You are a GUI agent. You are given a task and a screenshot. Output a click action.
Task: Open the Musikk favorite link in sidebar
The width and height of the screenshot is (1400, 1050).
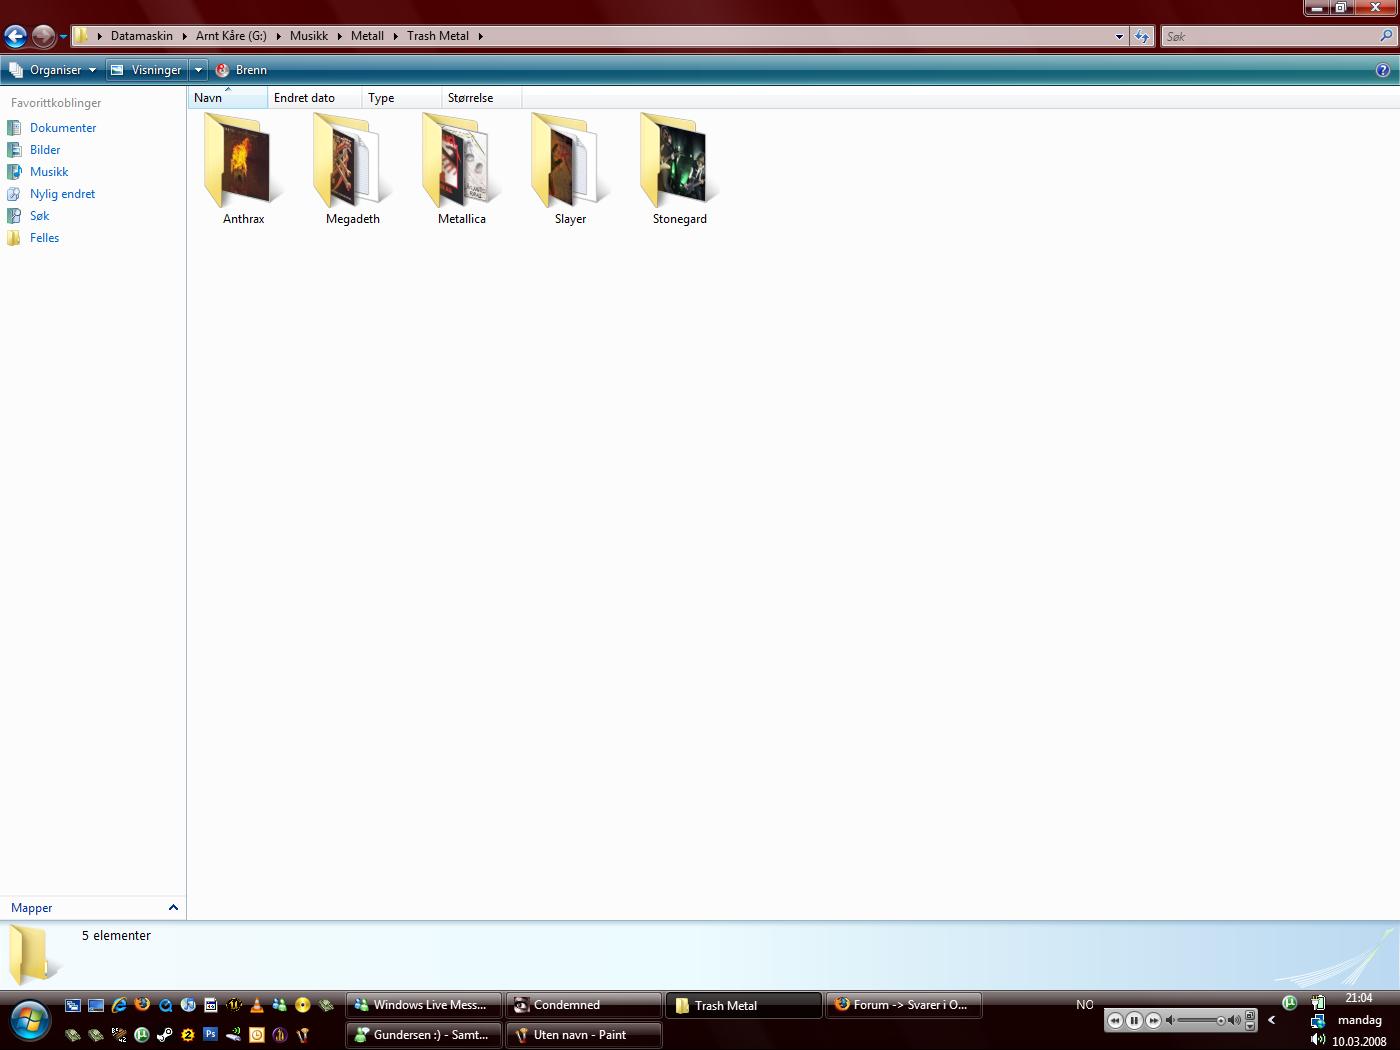[x=38, y=172]
